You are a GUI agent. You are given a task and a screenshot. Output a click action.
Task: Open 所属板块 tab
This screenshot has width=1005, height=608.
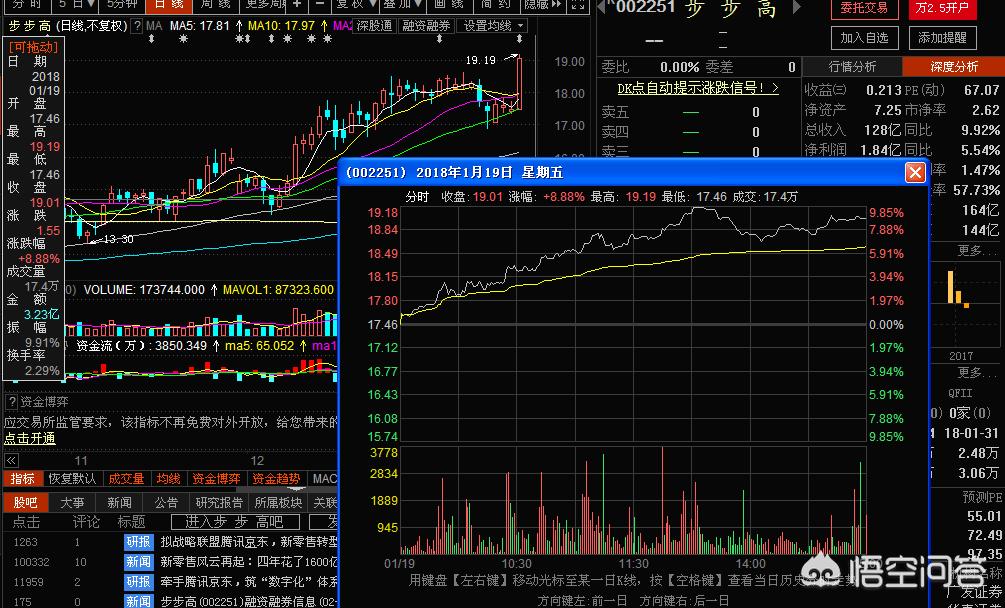click(279, 503)
